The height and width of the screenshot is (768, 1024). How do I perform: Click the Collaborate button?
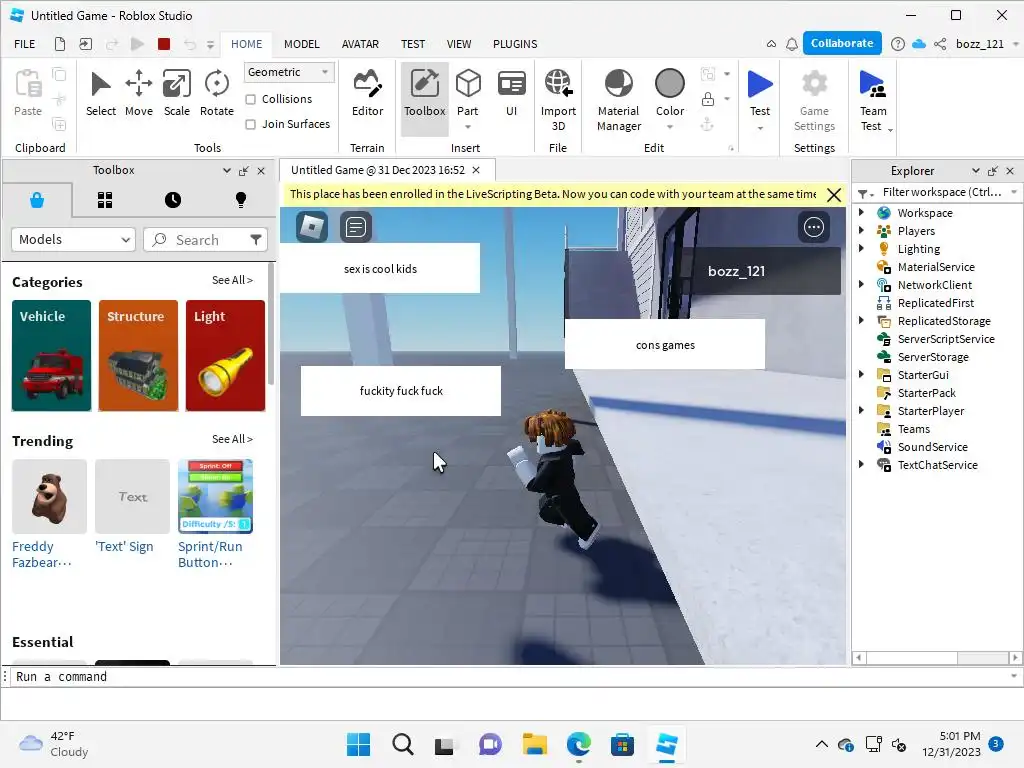coord(842,43)
